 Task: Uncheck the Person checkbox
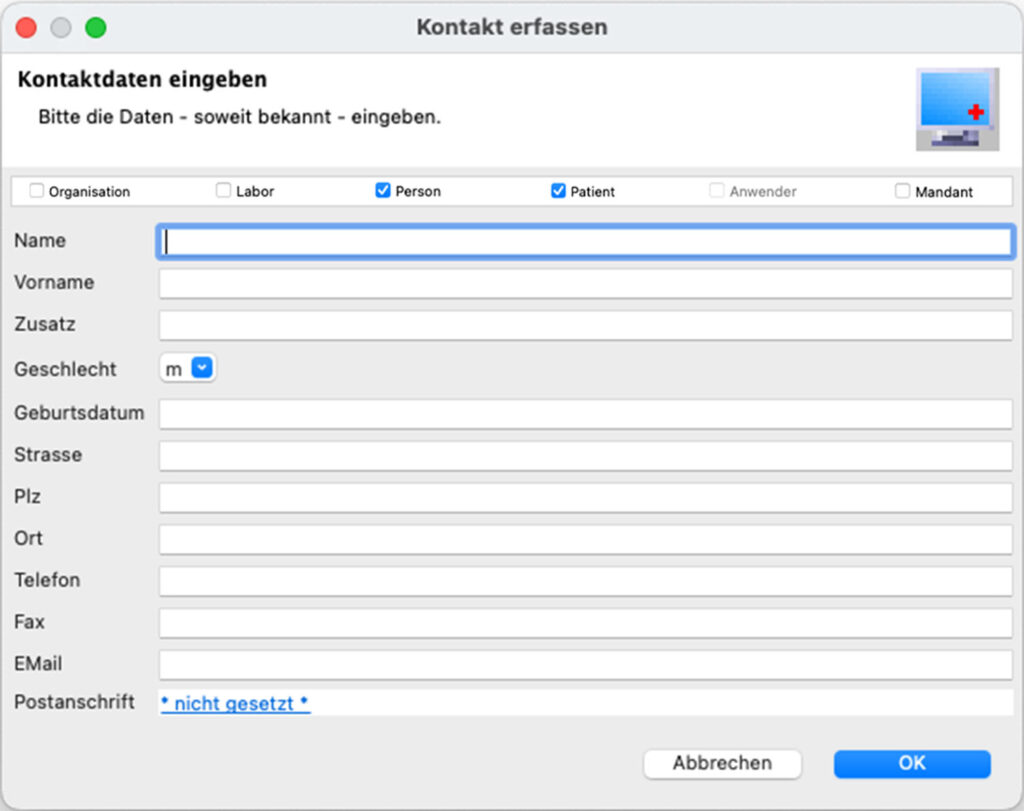coord(383,191)
